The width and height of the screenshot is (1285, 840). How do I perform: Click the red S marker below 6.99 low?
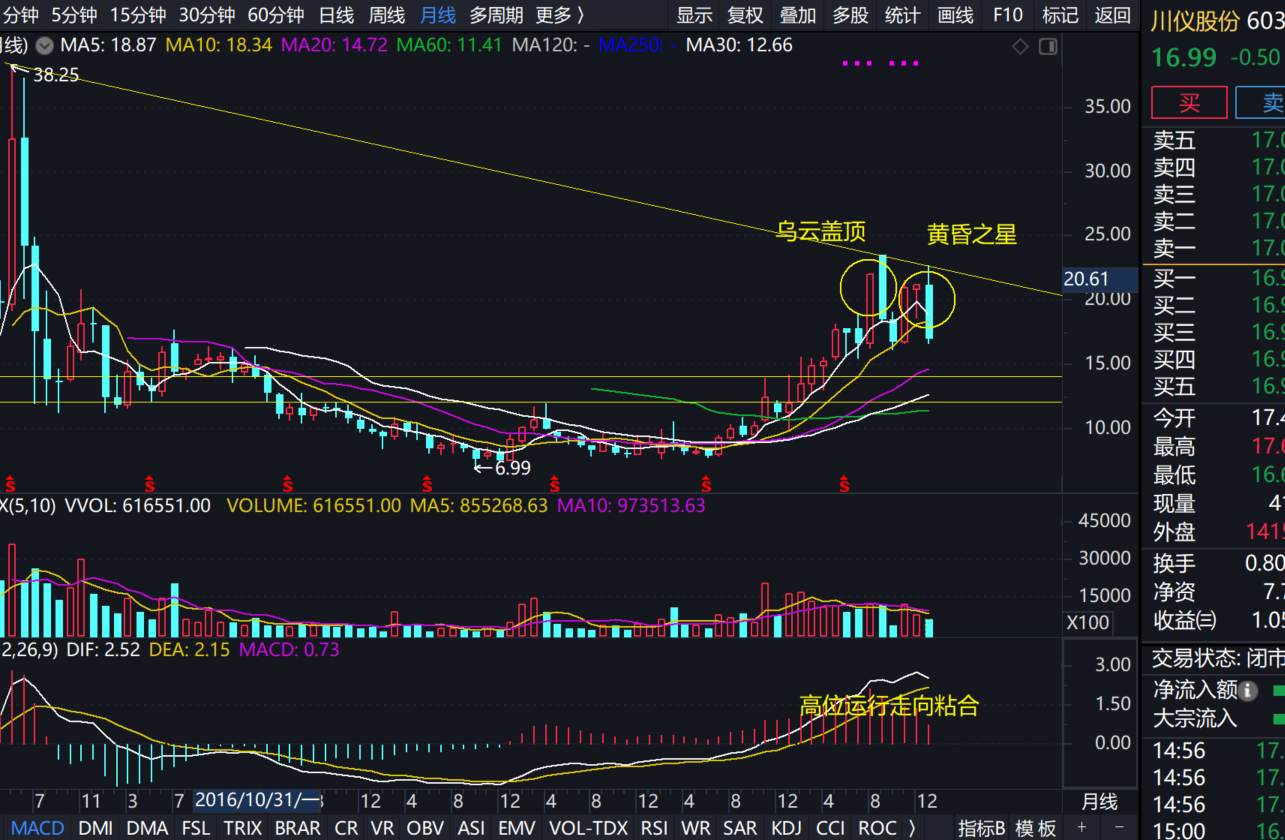pyautogui.click(x=426, y=484)
